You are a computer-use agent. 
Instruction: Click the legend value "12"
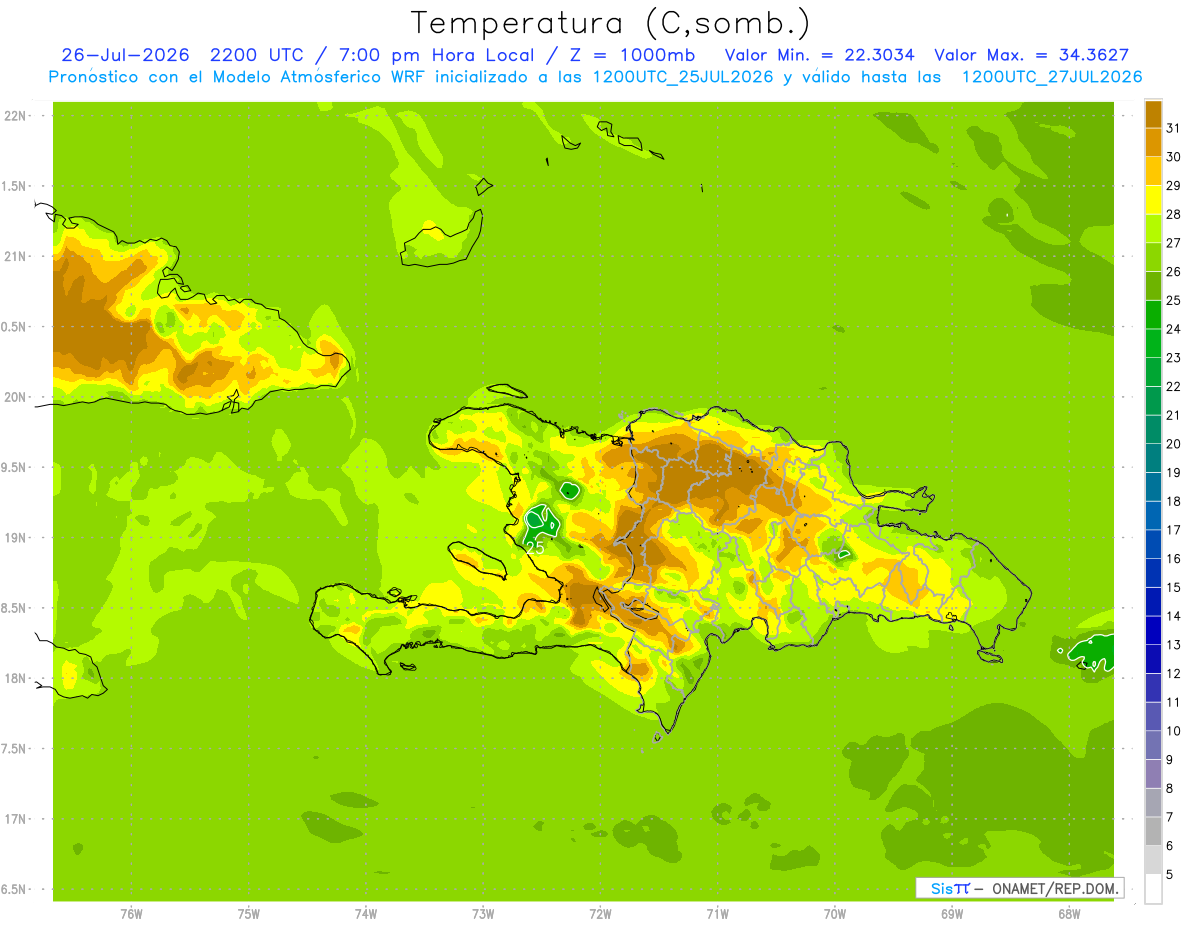1174,673
